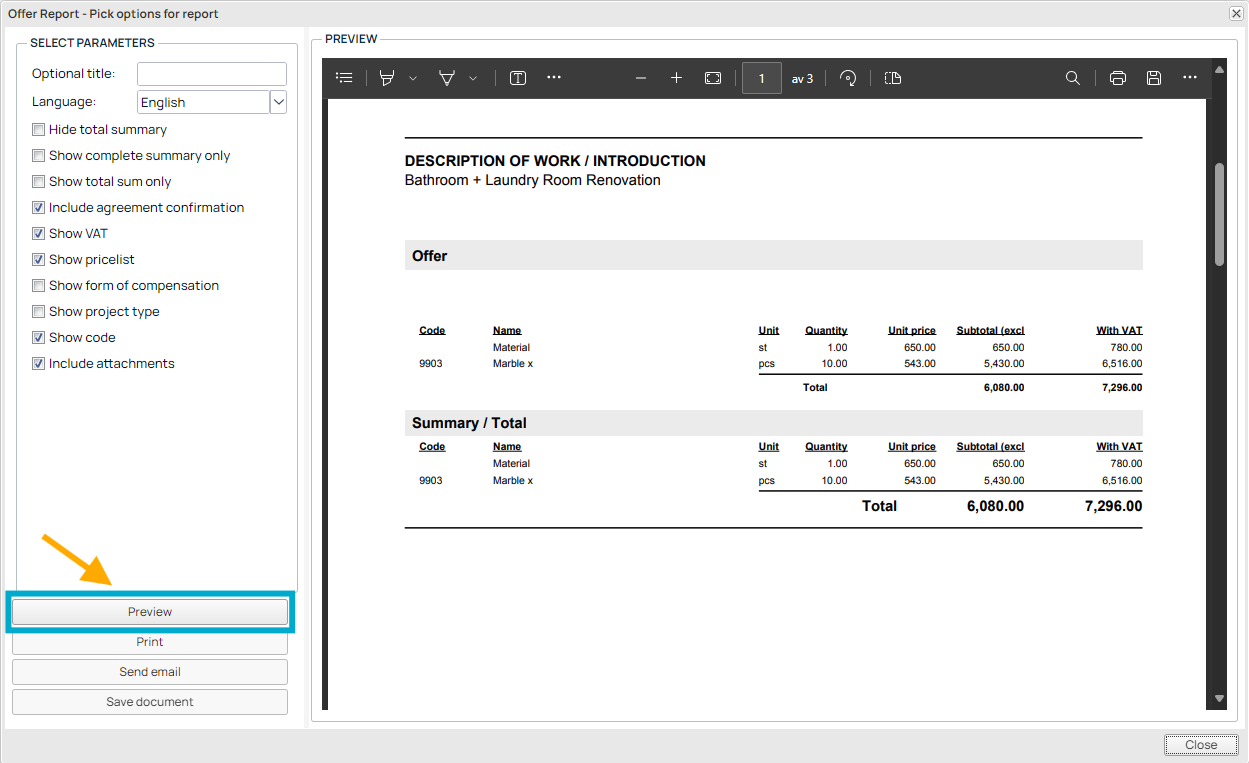This screenshot has width=1249, height=763.
Task: Click the PDF vertical scrollbar thumb
Action: pos(1219,214)
